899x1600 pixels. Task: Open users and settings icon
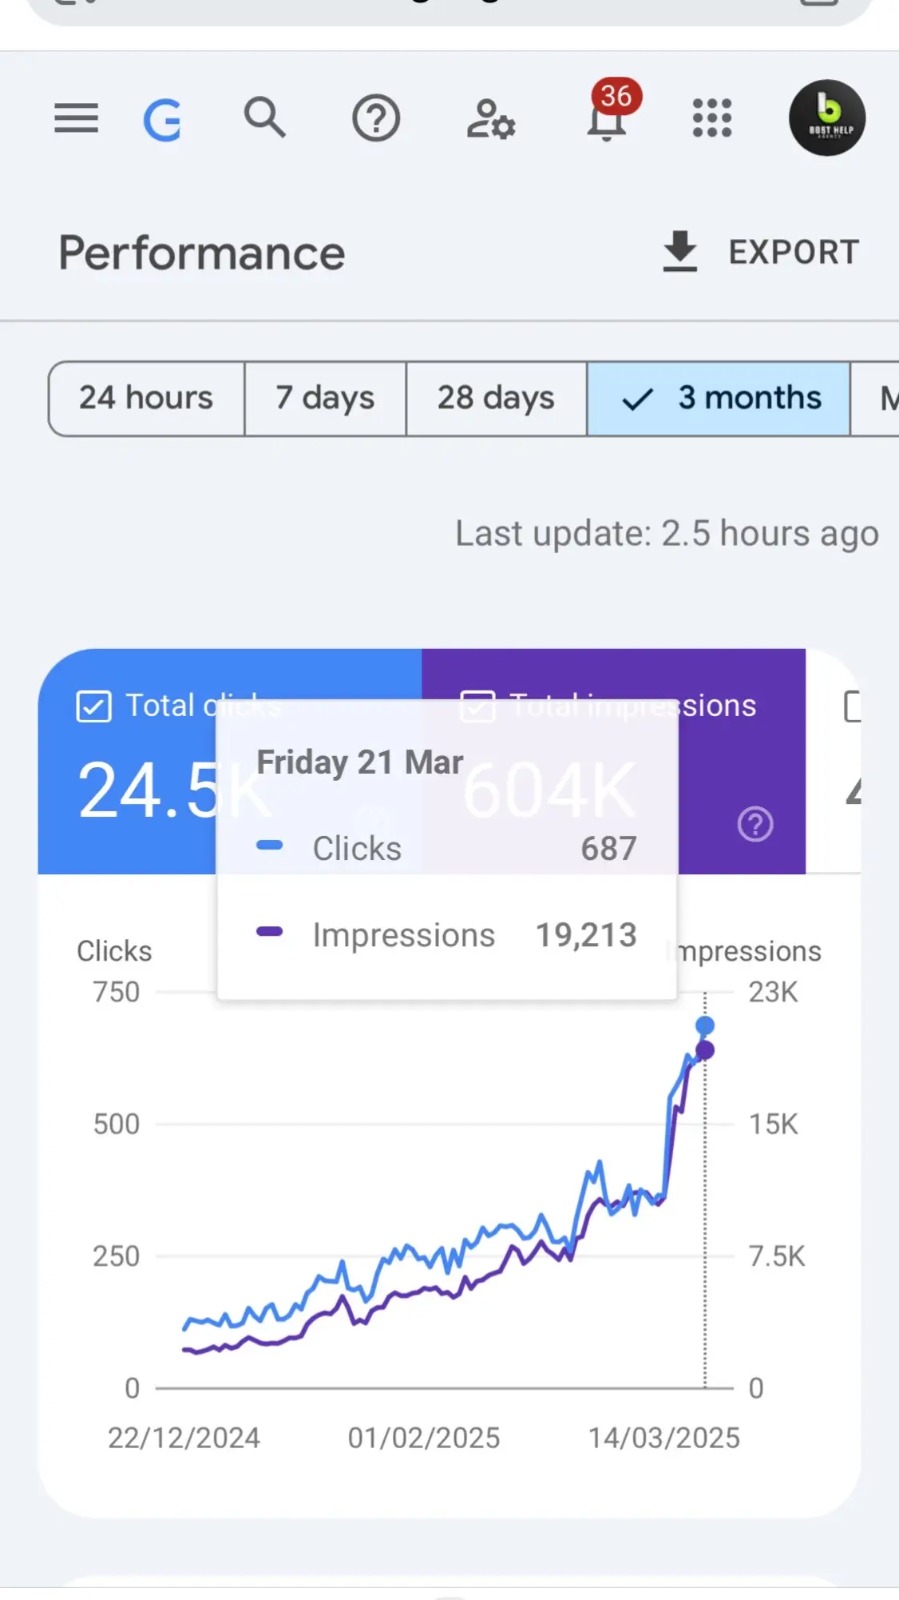(x=490, y=119)
